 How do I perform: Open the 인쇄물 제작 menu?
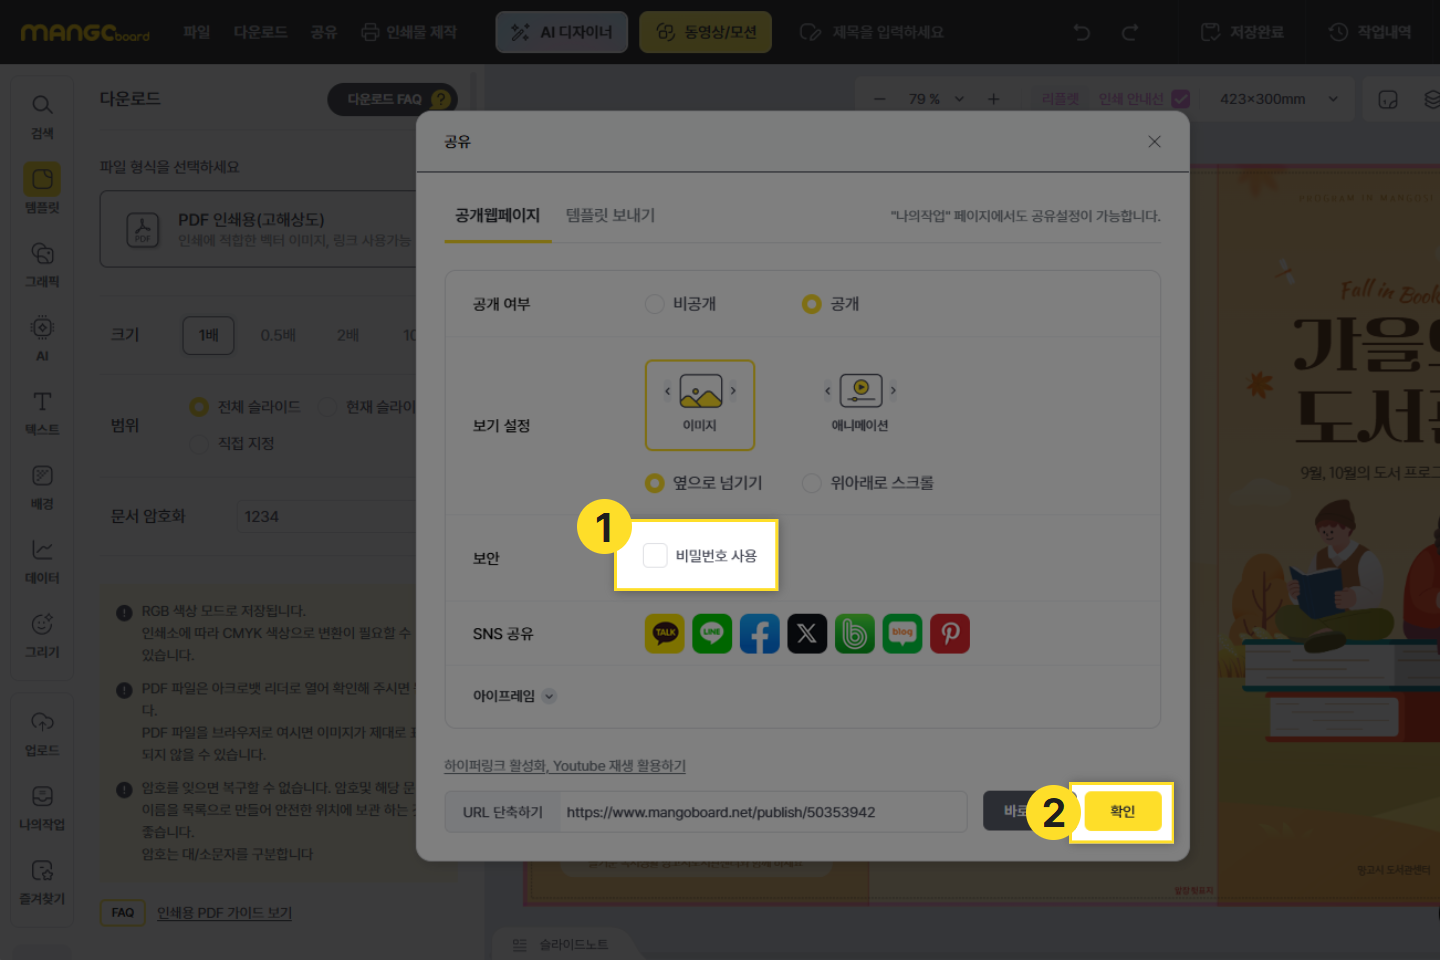point(409,32)
